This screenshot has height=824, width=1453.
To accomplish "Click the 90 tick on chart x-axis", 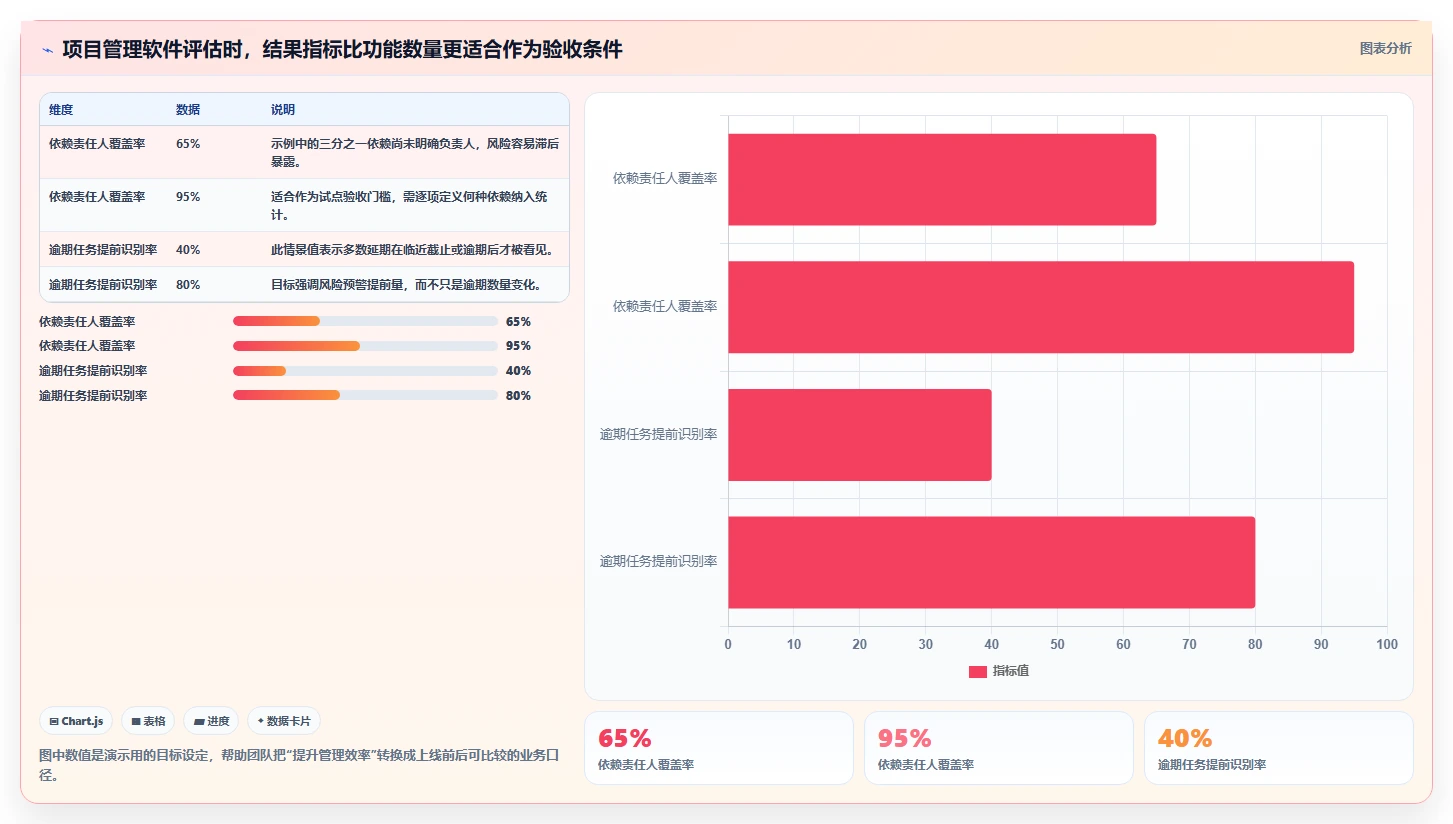I will (1322, 644).
